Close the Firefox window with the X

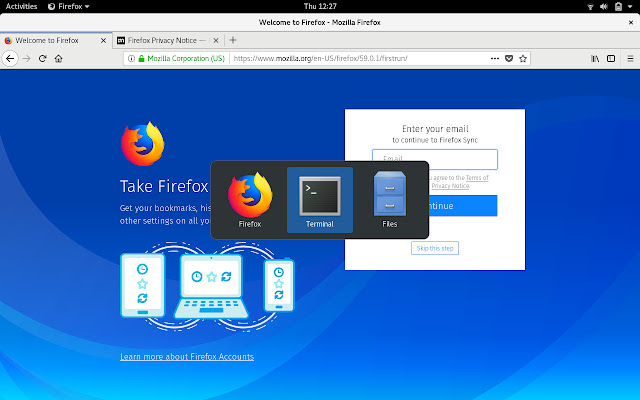(x=631, y=22)
